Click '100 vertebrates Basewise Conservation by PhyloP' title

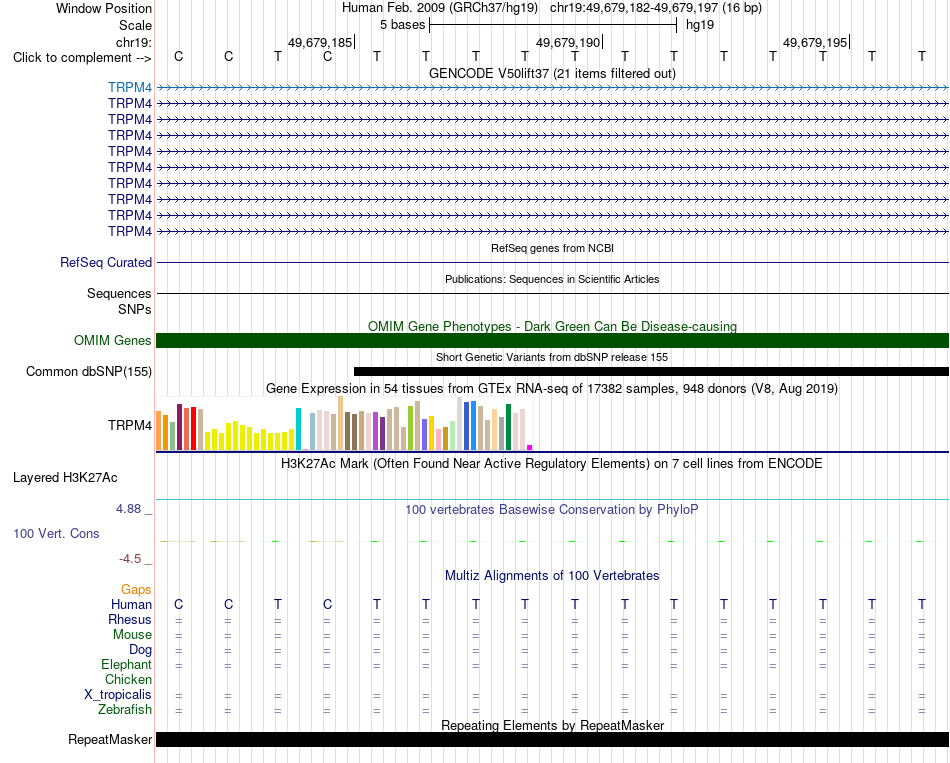tap(552, 510)
